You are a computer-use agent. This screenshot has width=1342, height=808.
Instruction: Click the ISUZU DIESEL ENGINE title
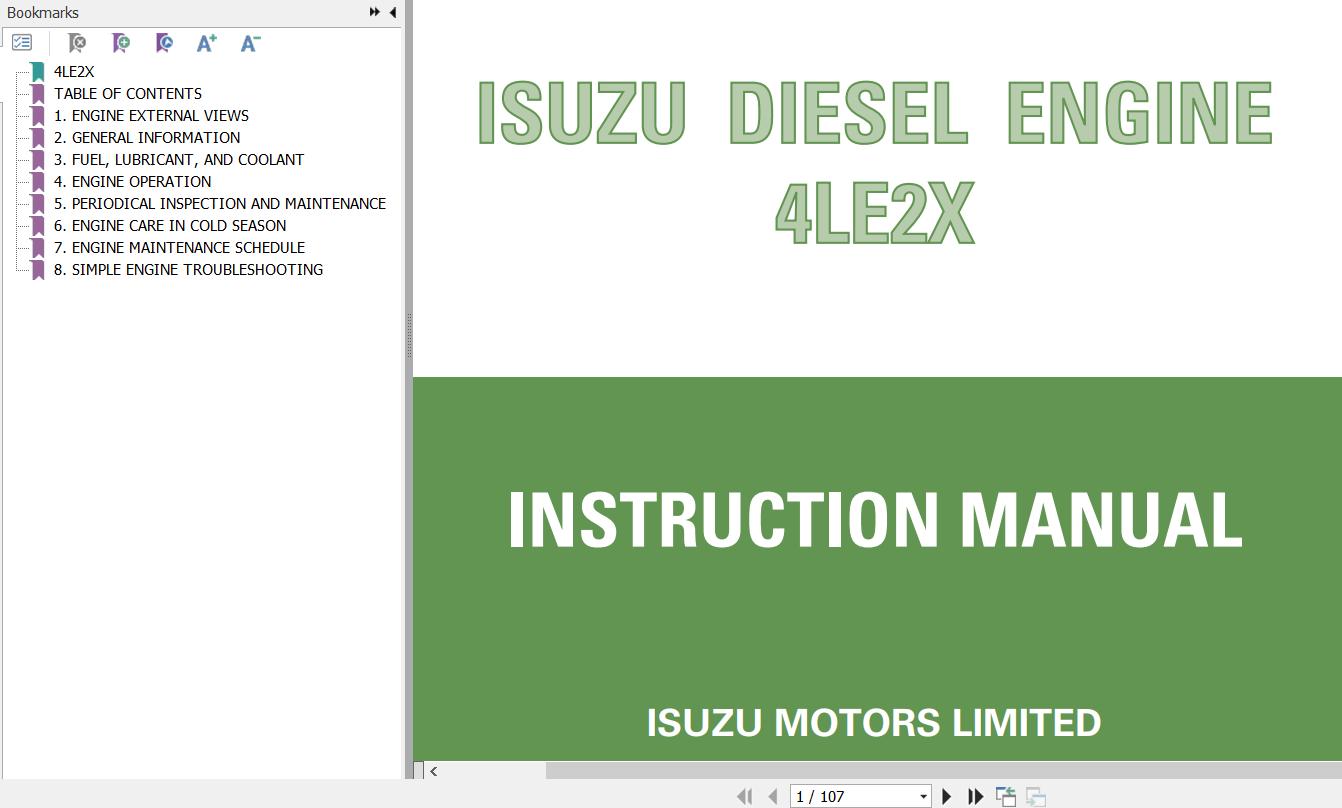[875, 113]
